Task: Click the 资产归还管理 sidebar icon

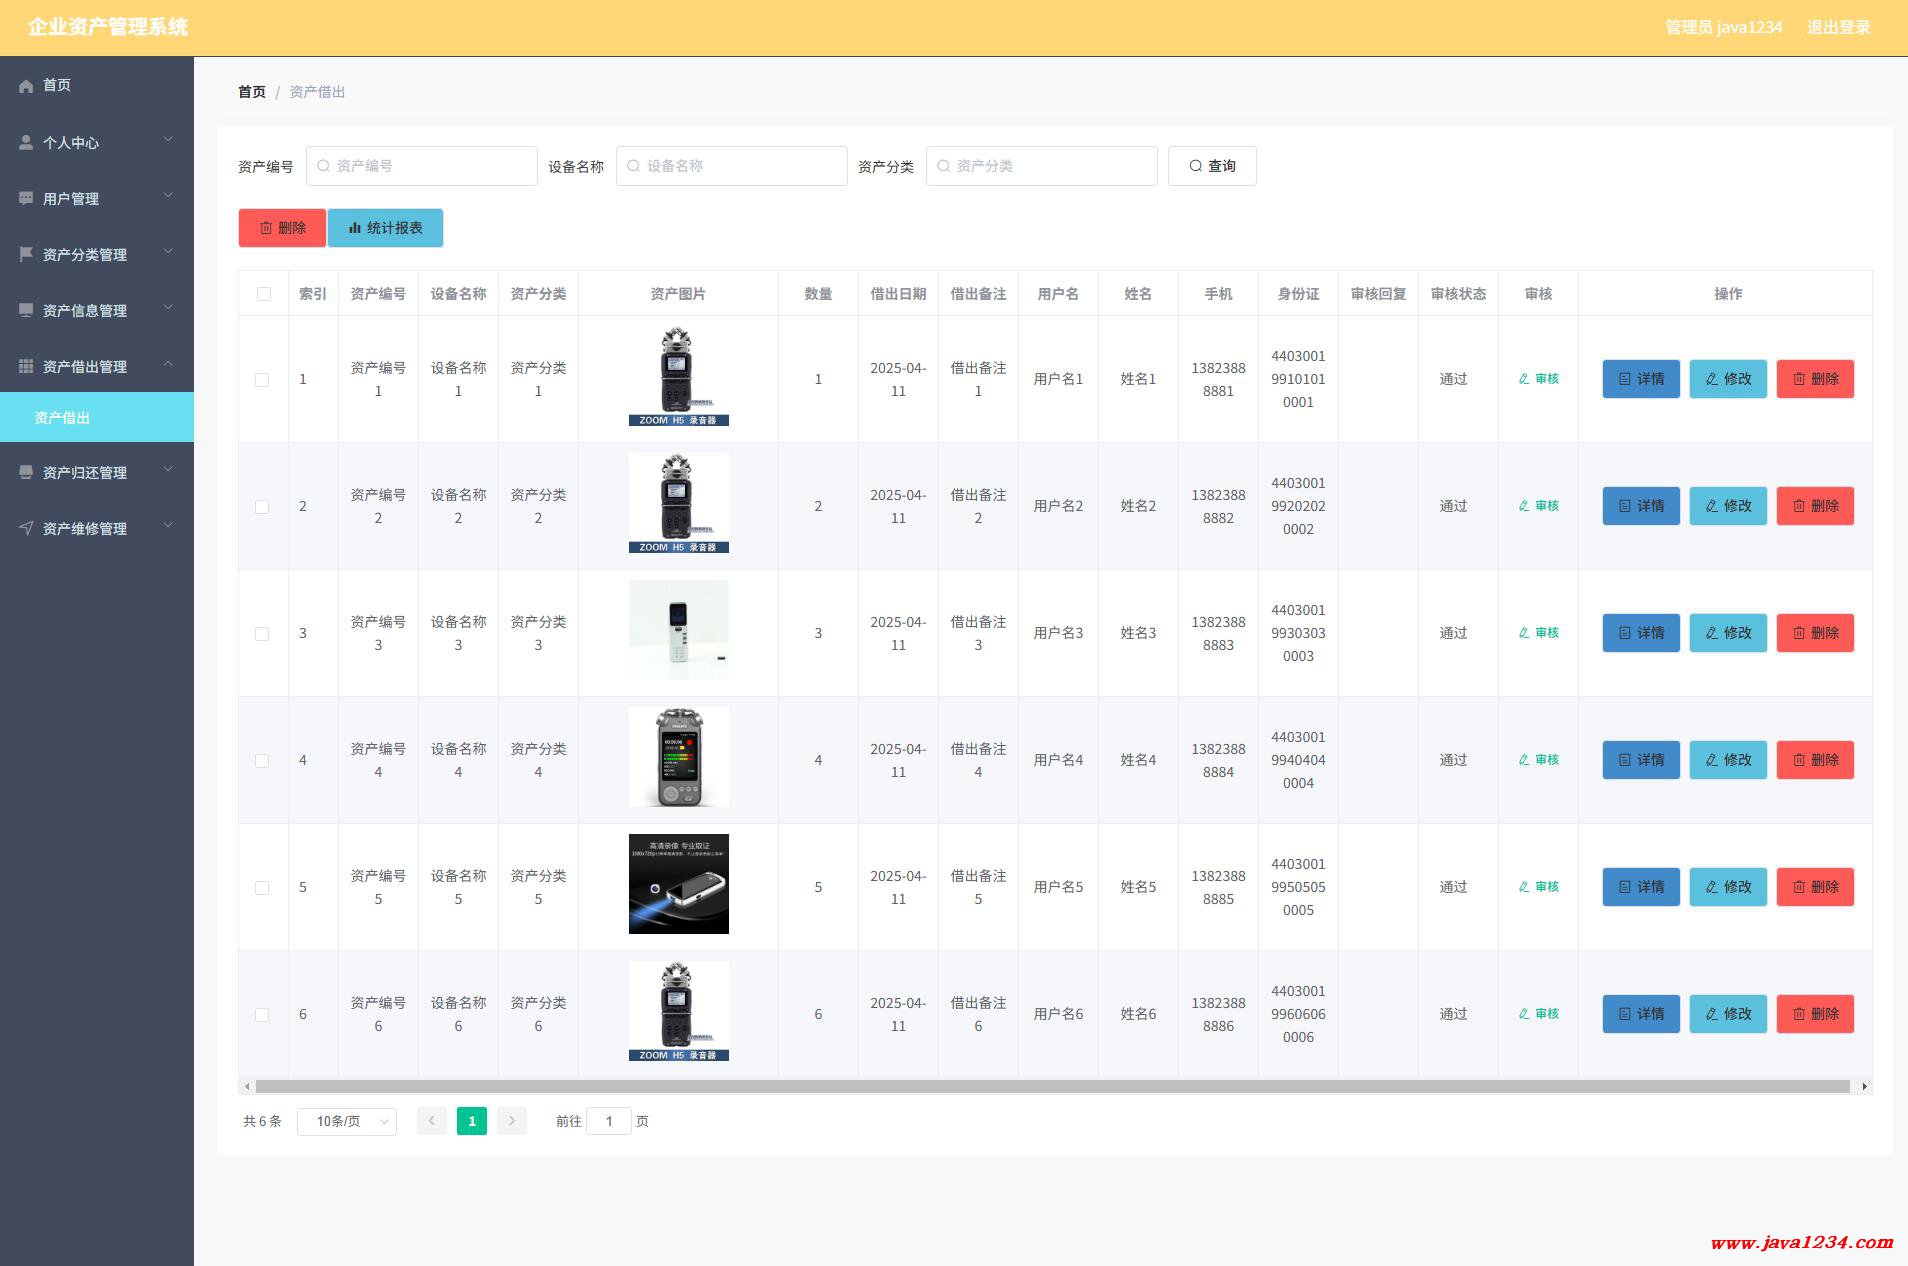Action: coord(26,472)
